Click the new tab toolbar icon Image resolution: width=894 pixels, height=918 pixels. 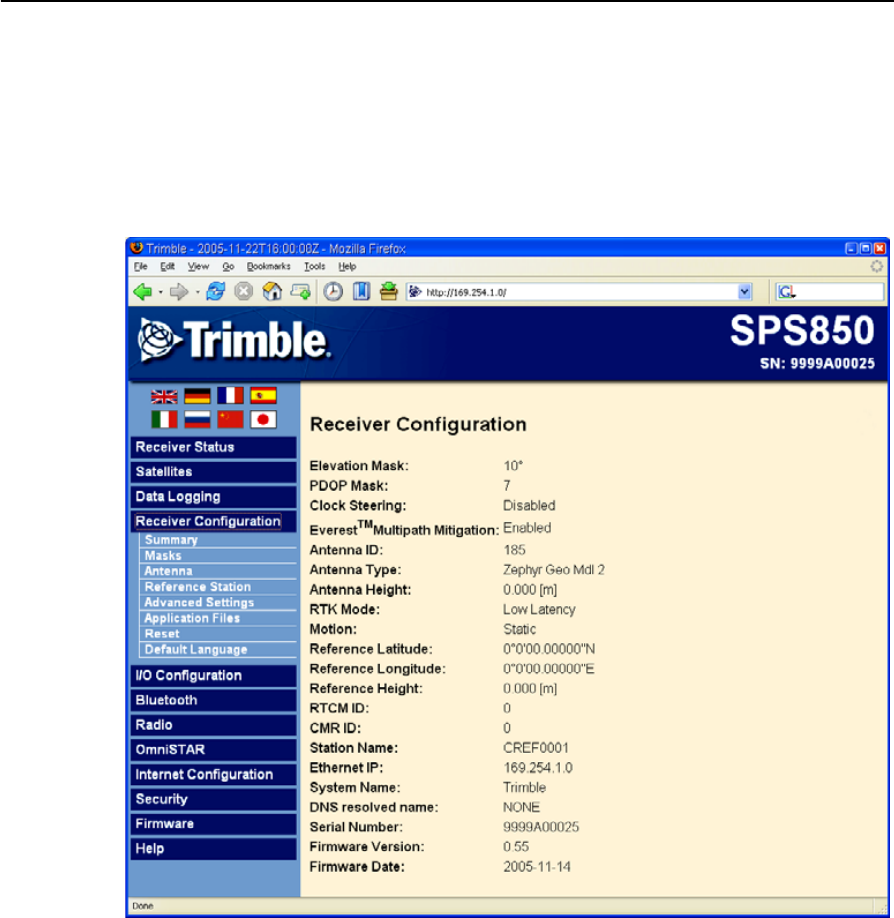301,291
